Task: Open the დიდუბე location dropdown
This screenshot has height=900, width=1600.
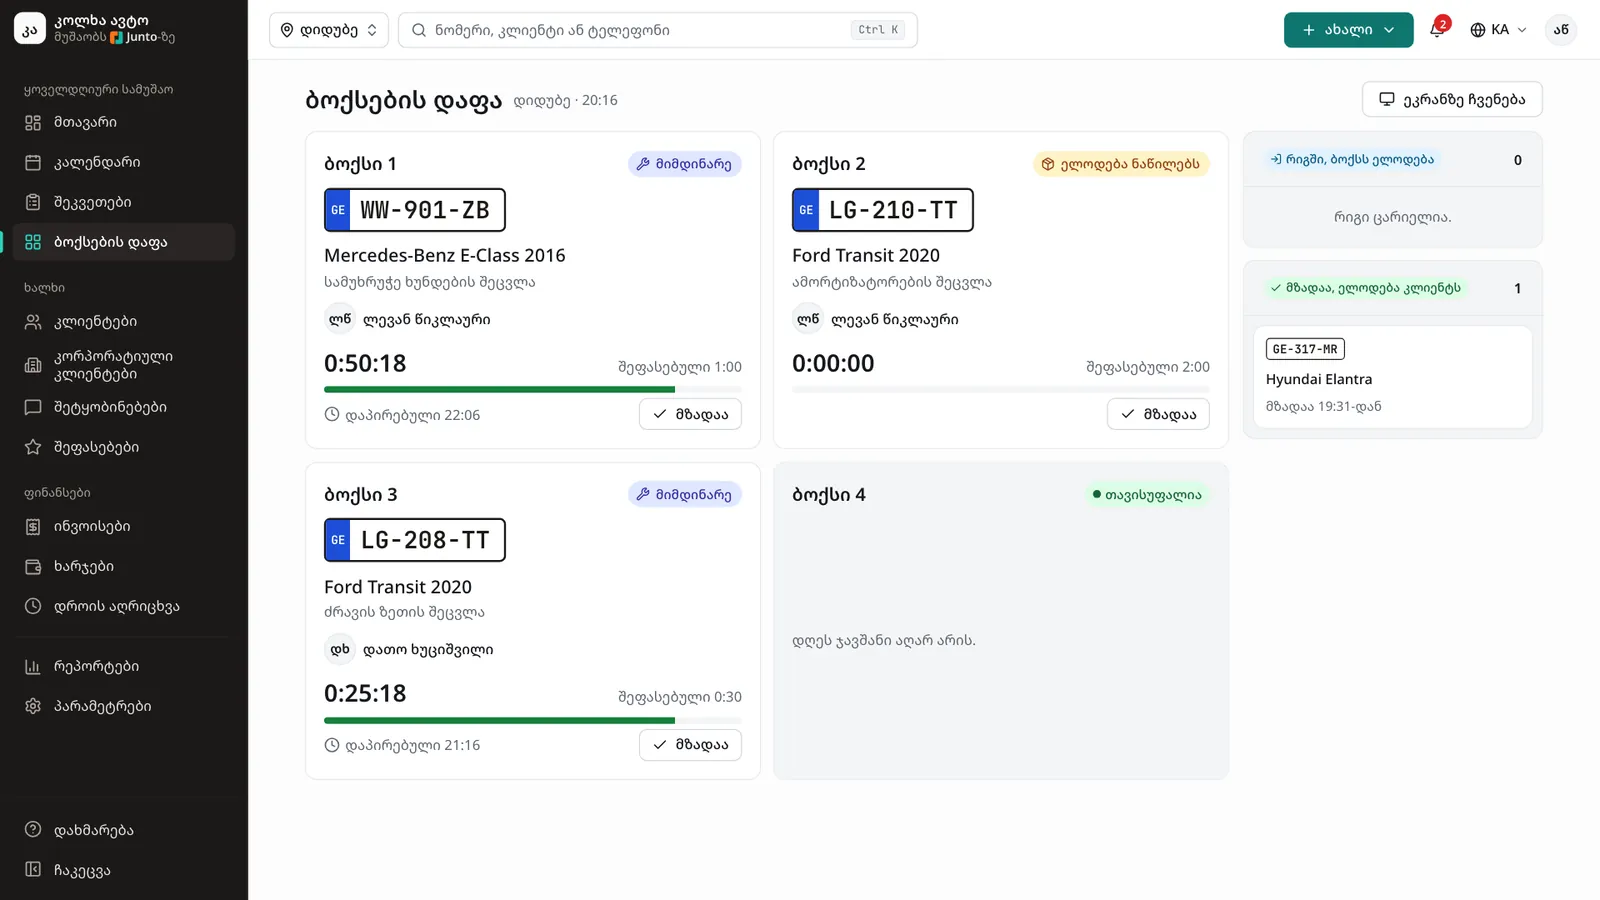Action: coord(329,30)
